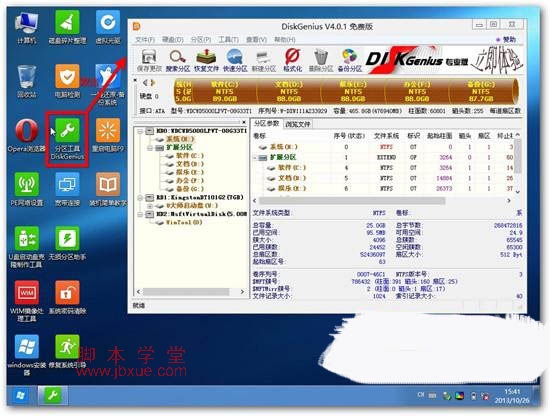Open the 文件(F) menu
Screen dimensions: 550x416
(x=145, y=39)
